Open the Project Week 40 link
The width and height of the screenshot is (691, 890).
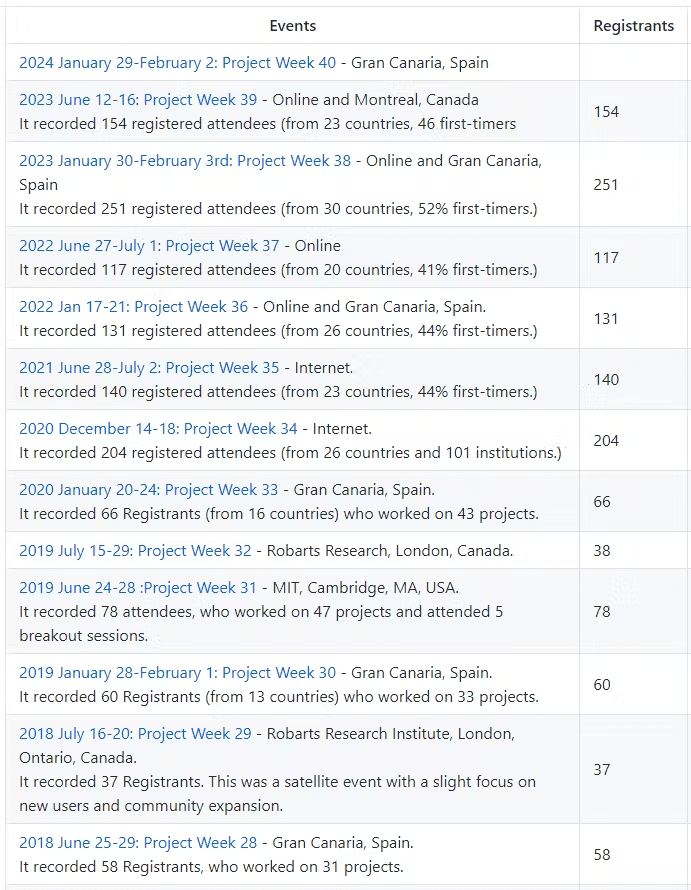click(x=177, y=62)
